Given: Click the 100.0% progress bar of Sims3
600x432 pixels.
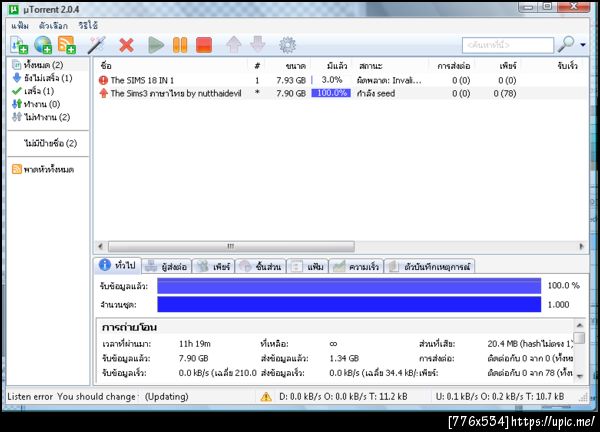Looking at the screenshot, I should pos(331,93).
